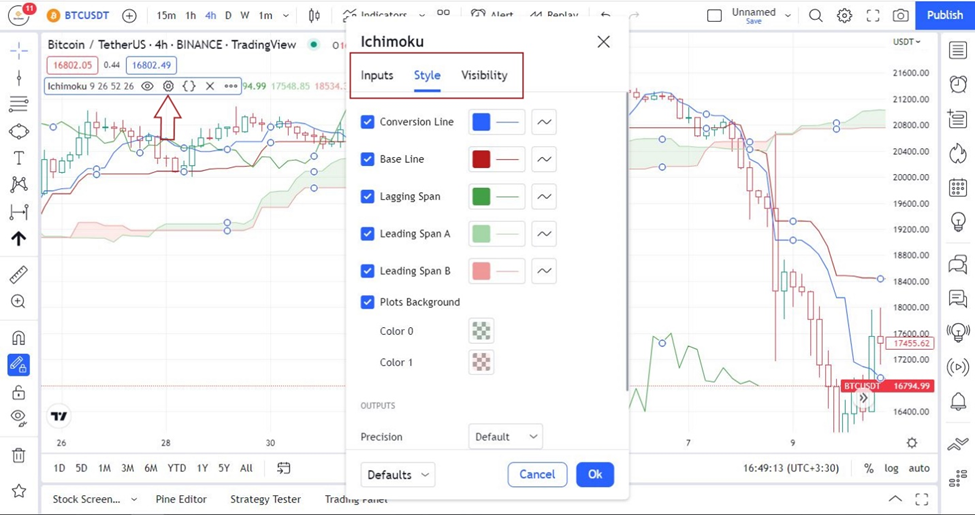Select the 4h timeframe
975x515 pixels.
(x=211, y=16)
